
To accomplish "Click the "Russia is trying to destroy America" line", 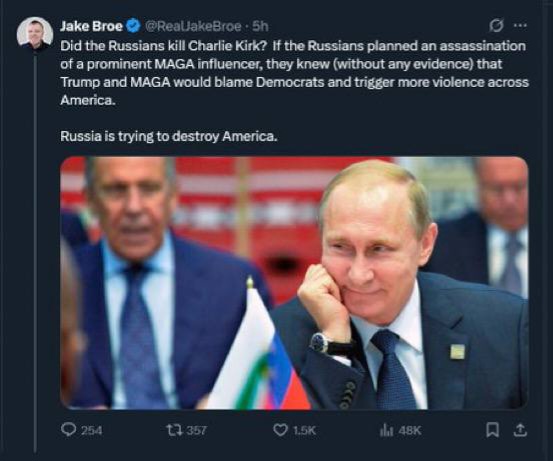I will [169, 136].
